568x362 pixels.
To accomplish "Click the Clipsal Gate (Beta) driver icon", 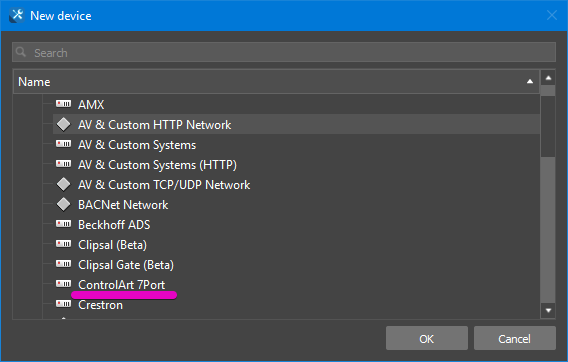I will [63, 264].
